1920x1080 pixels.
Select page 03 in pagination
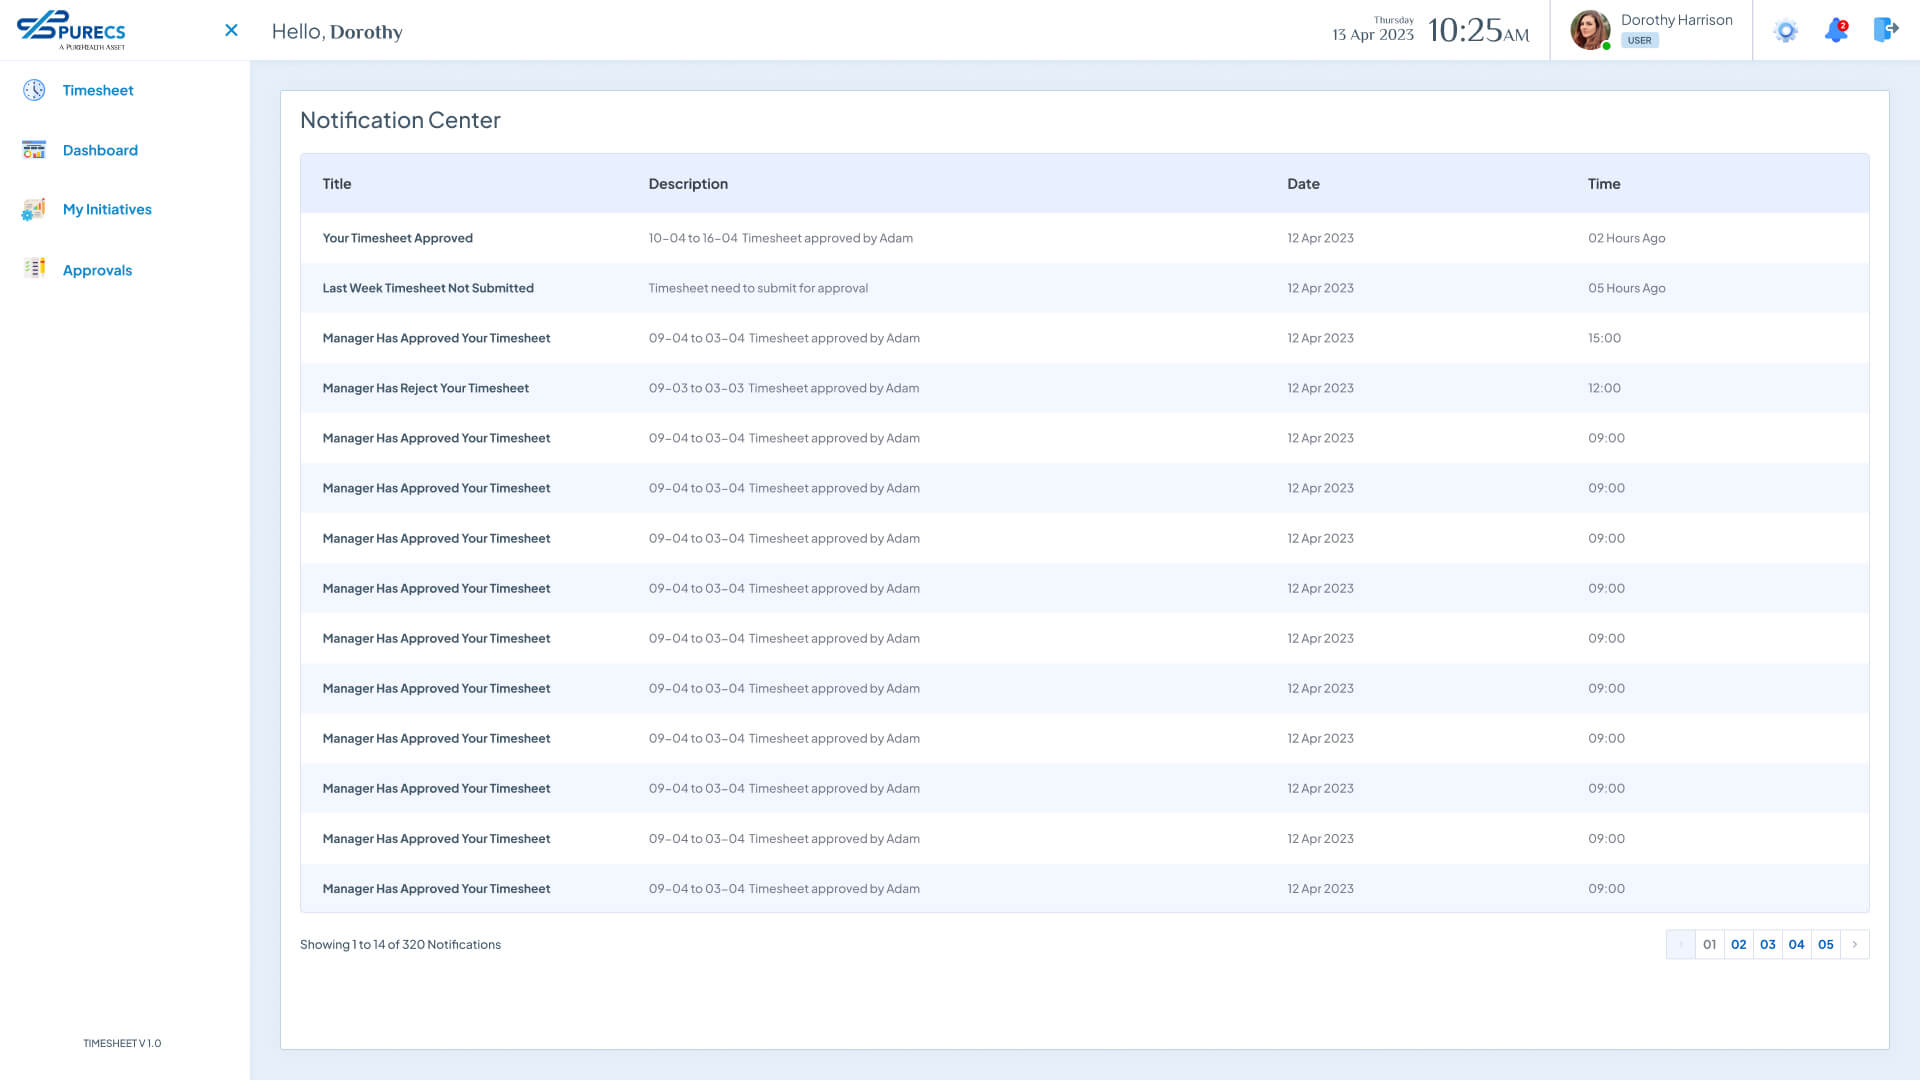point(1768,944)
